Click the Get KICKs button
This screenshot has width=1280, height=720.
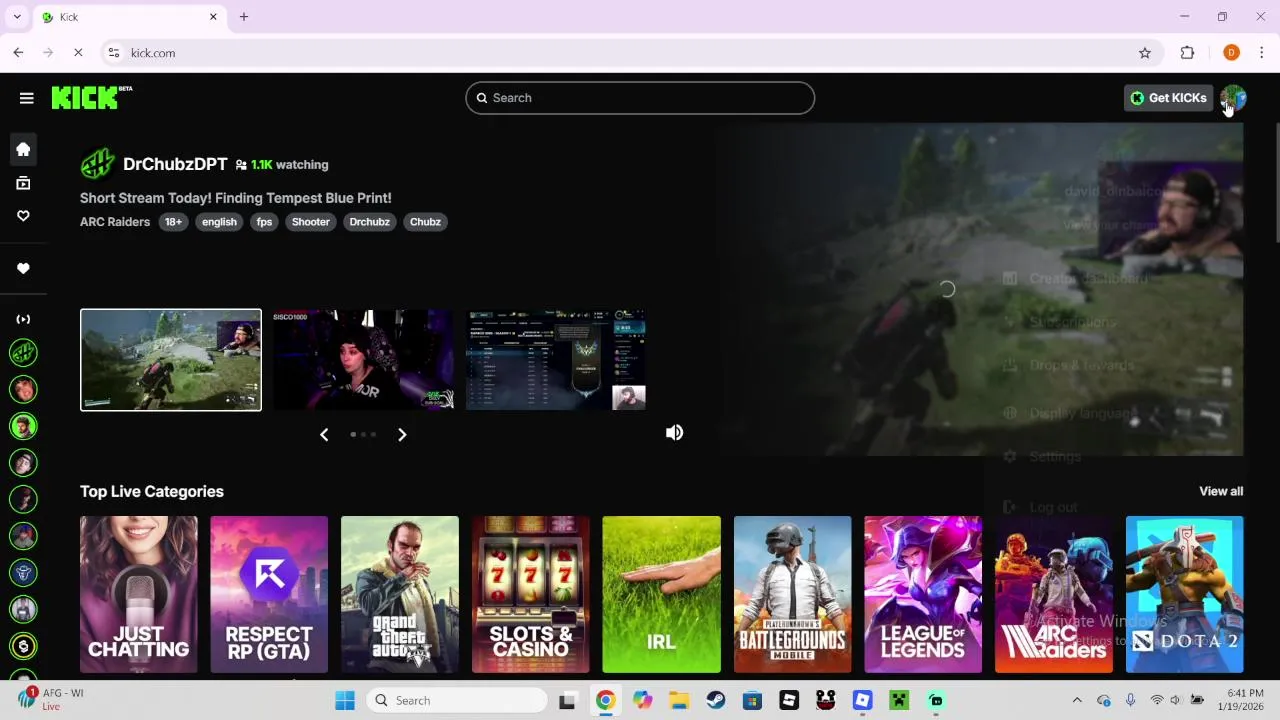point(1168,98)
